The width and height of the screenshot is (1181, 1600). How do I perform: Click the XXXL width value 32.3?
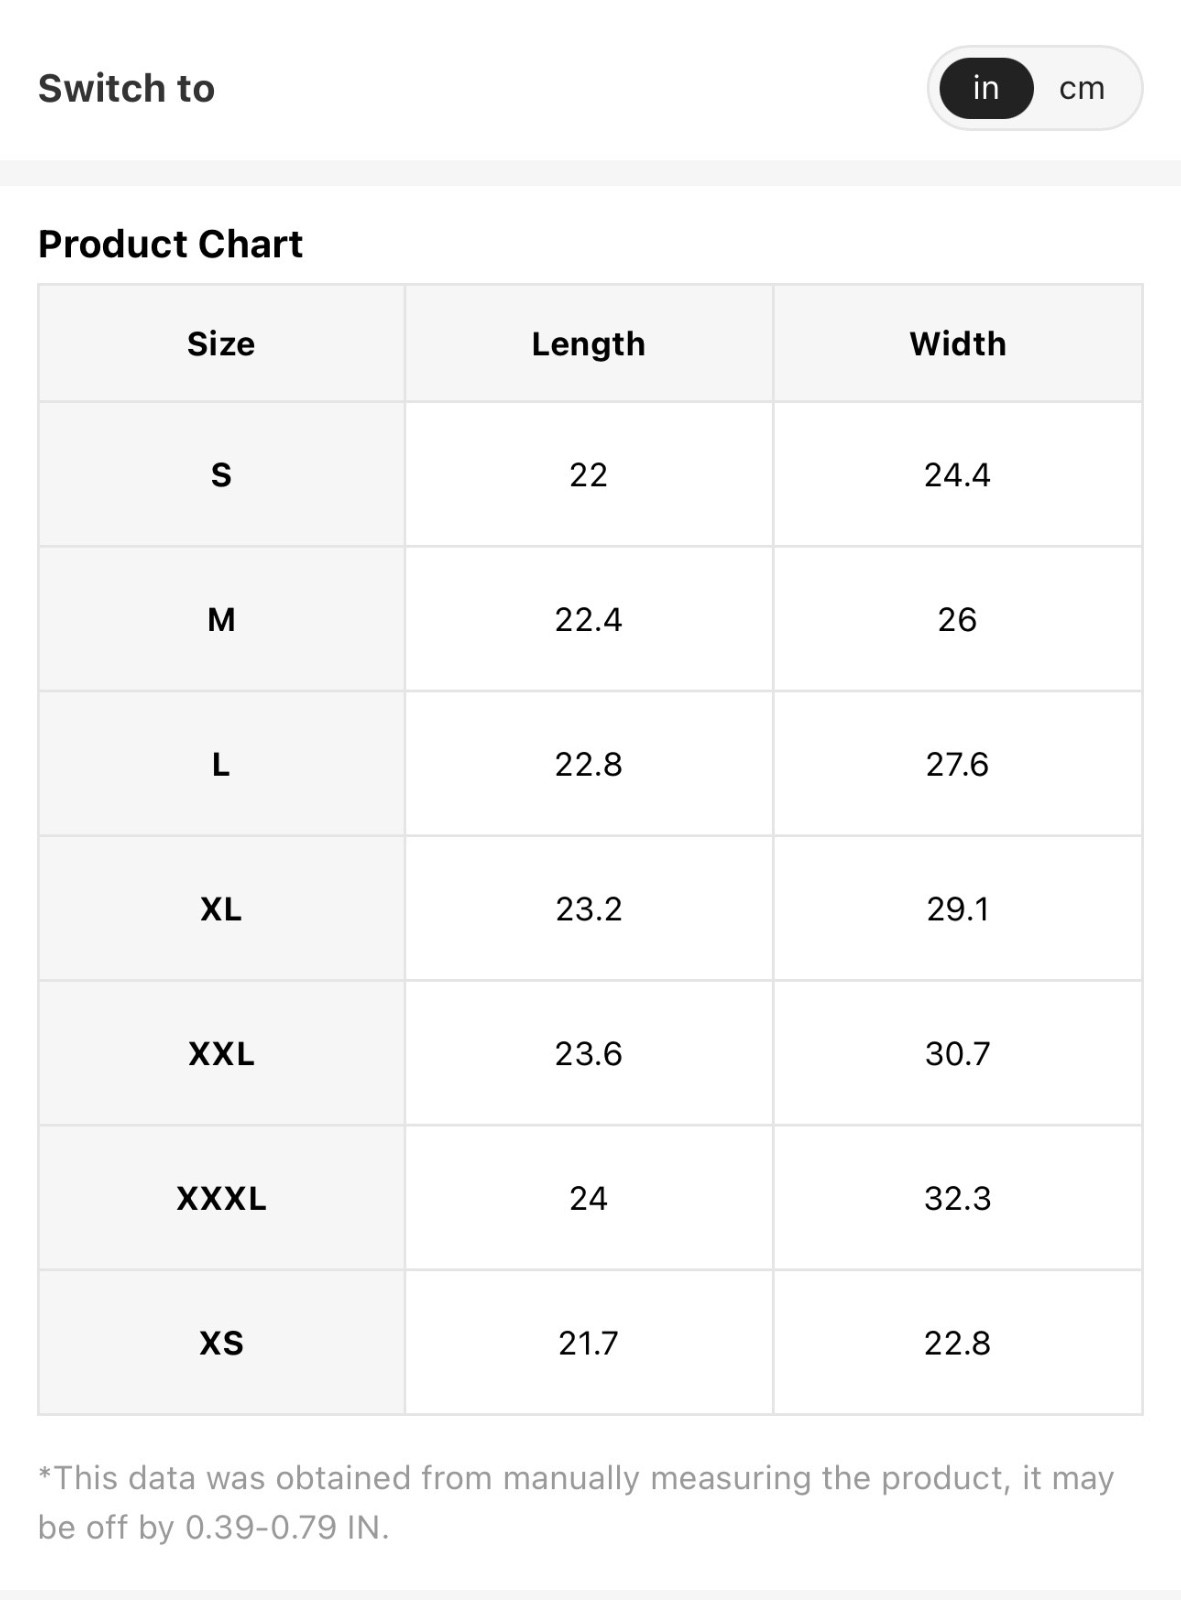pyautogui.click(x=957, y=1199)
